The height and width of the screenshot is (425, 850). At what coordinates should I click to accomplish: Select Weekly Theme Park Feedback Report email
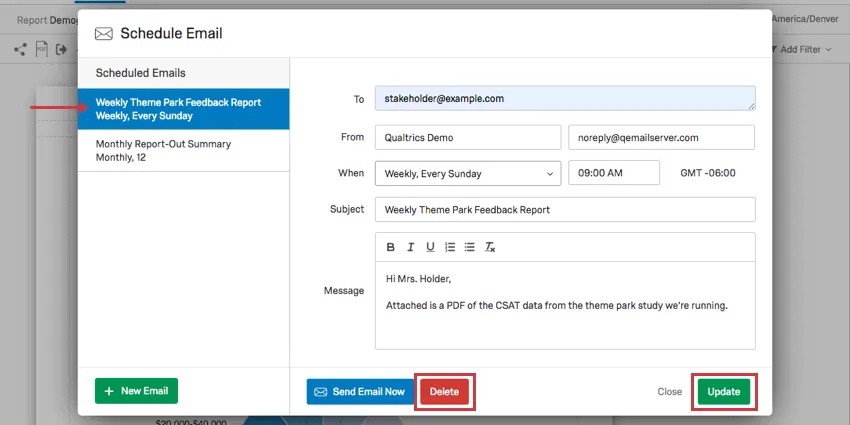click(184, 109)
